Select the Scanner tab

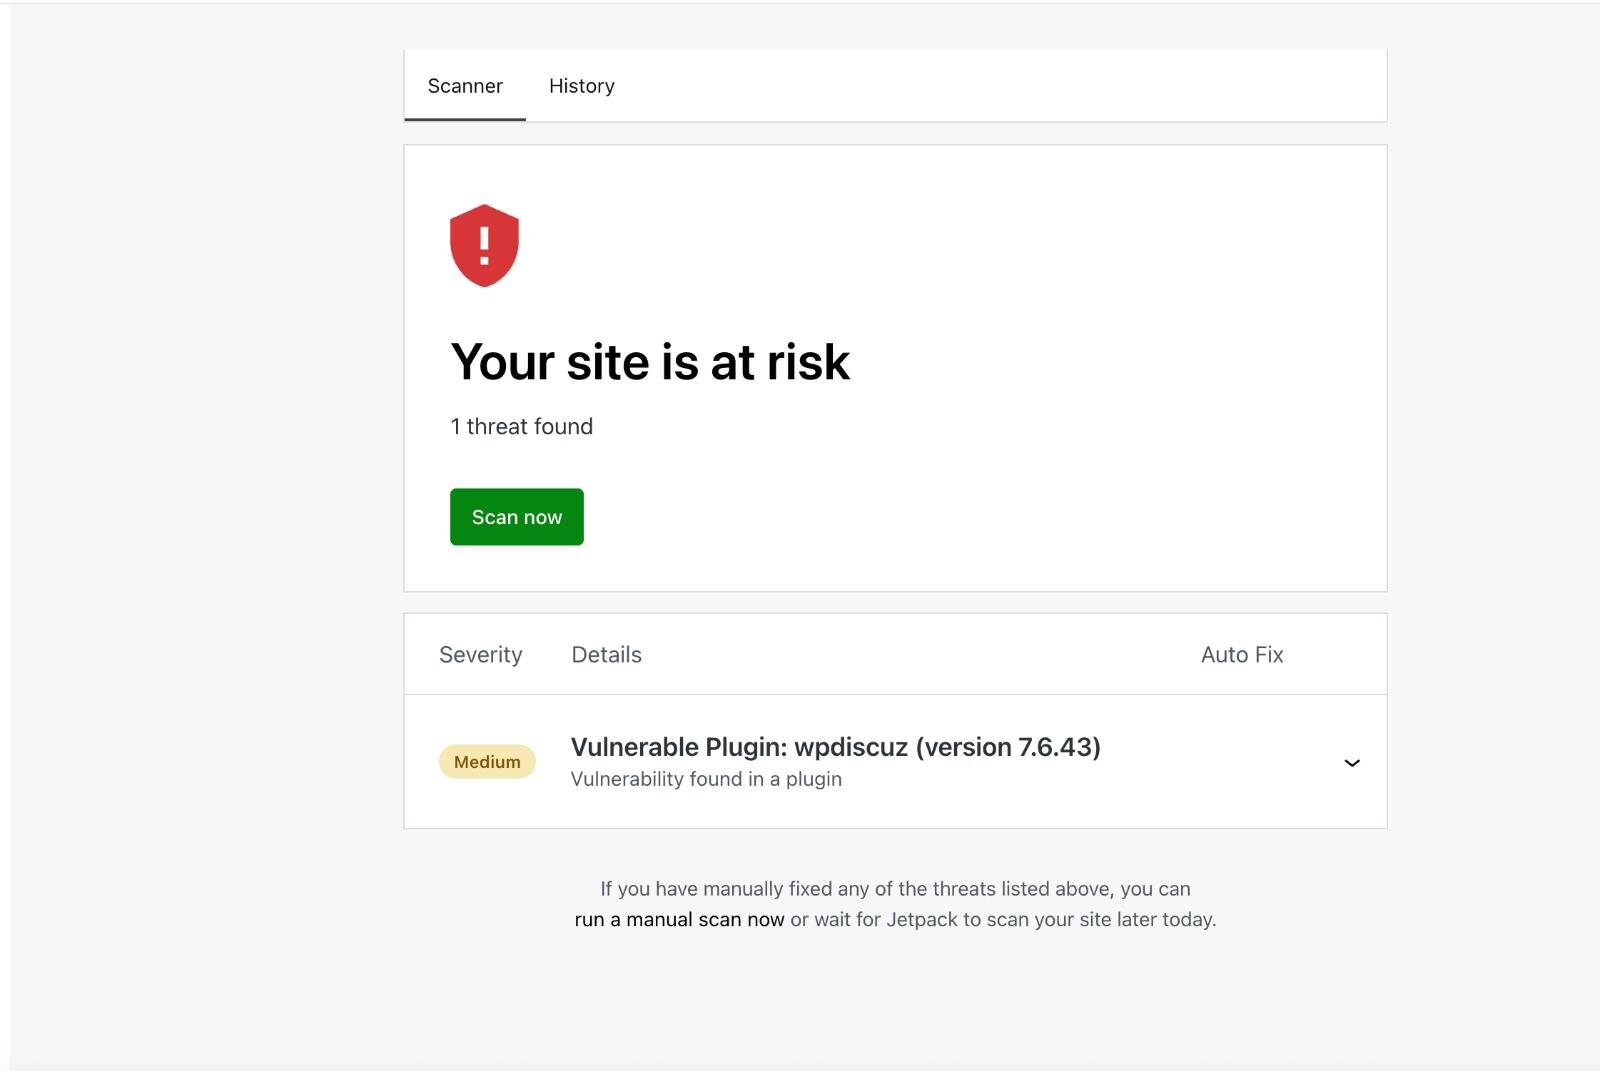pos(465,86)
